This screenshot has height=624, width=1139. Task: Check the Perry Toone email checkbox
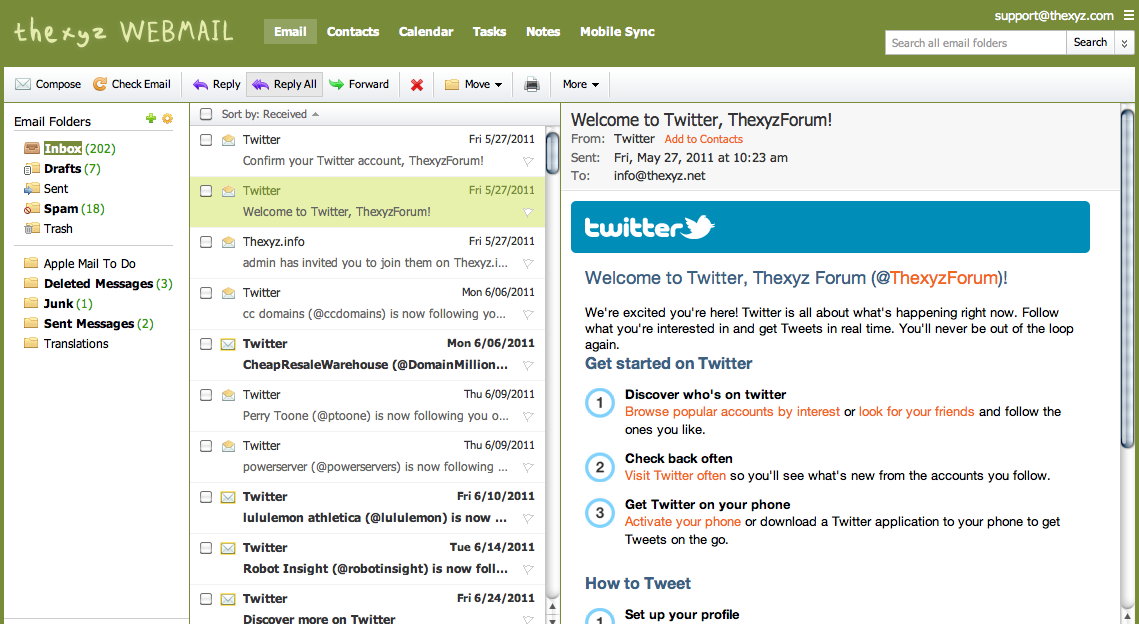point(206,394)
